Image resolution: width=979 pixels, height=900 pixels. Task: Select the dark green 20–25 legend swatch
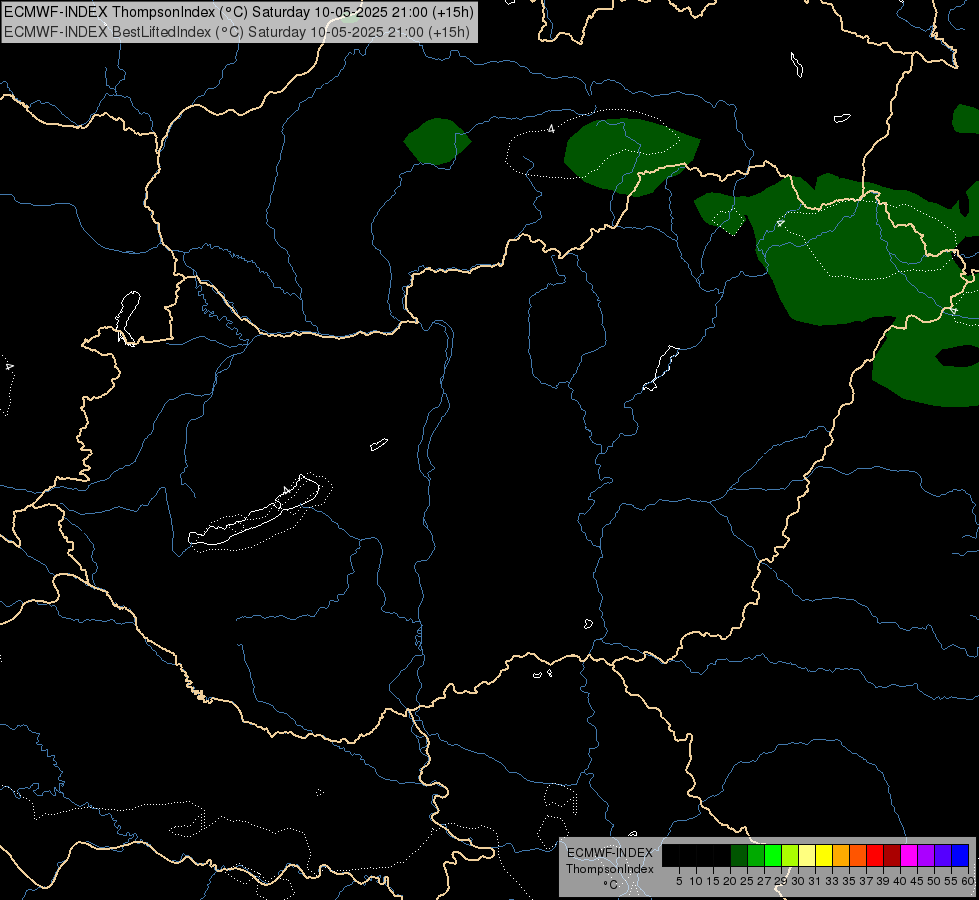pyautogui.click(x=739, y=855)
